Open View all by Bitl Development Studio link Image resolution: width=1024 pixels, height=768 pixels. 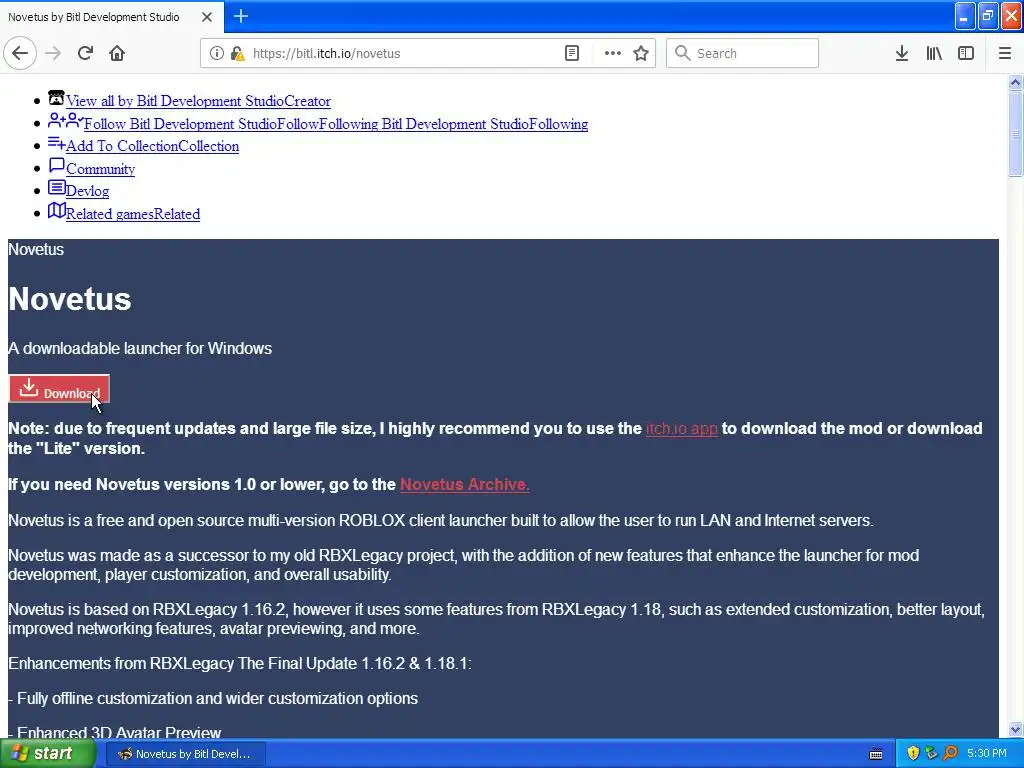pos(198,101)
